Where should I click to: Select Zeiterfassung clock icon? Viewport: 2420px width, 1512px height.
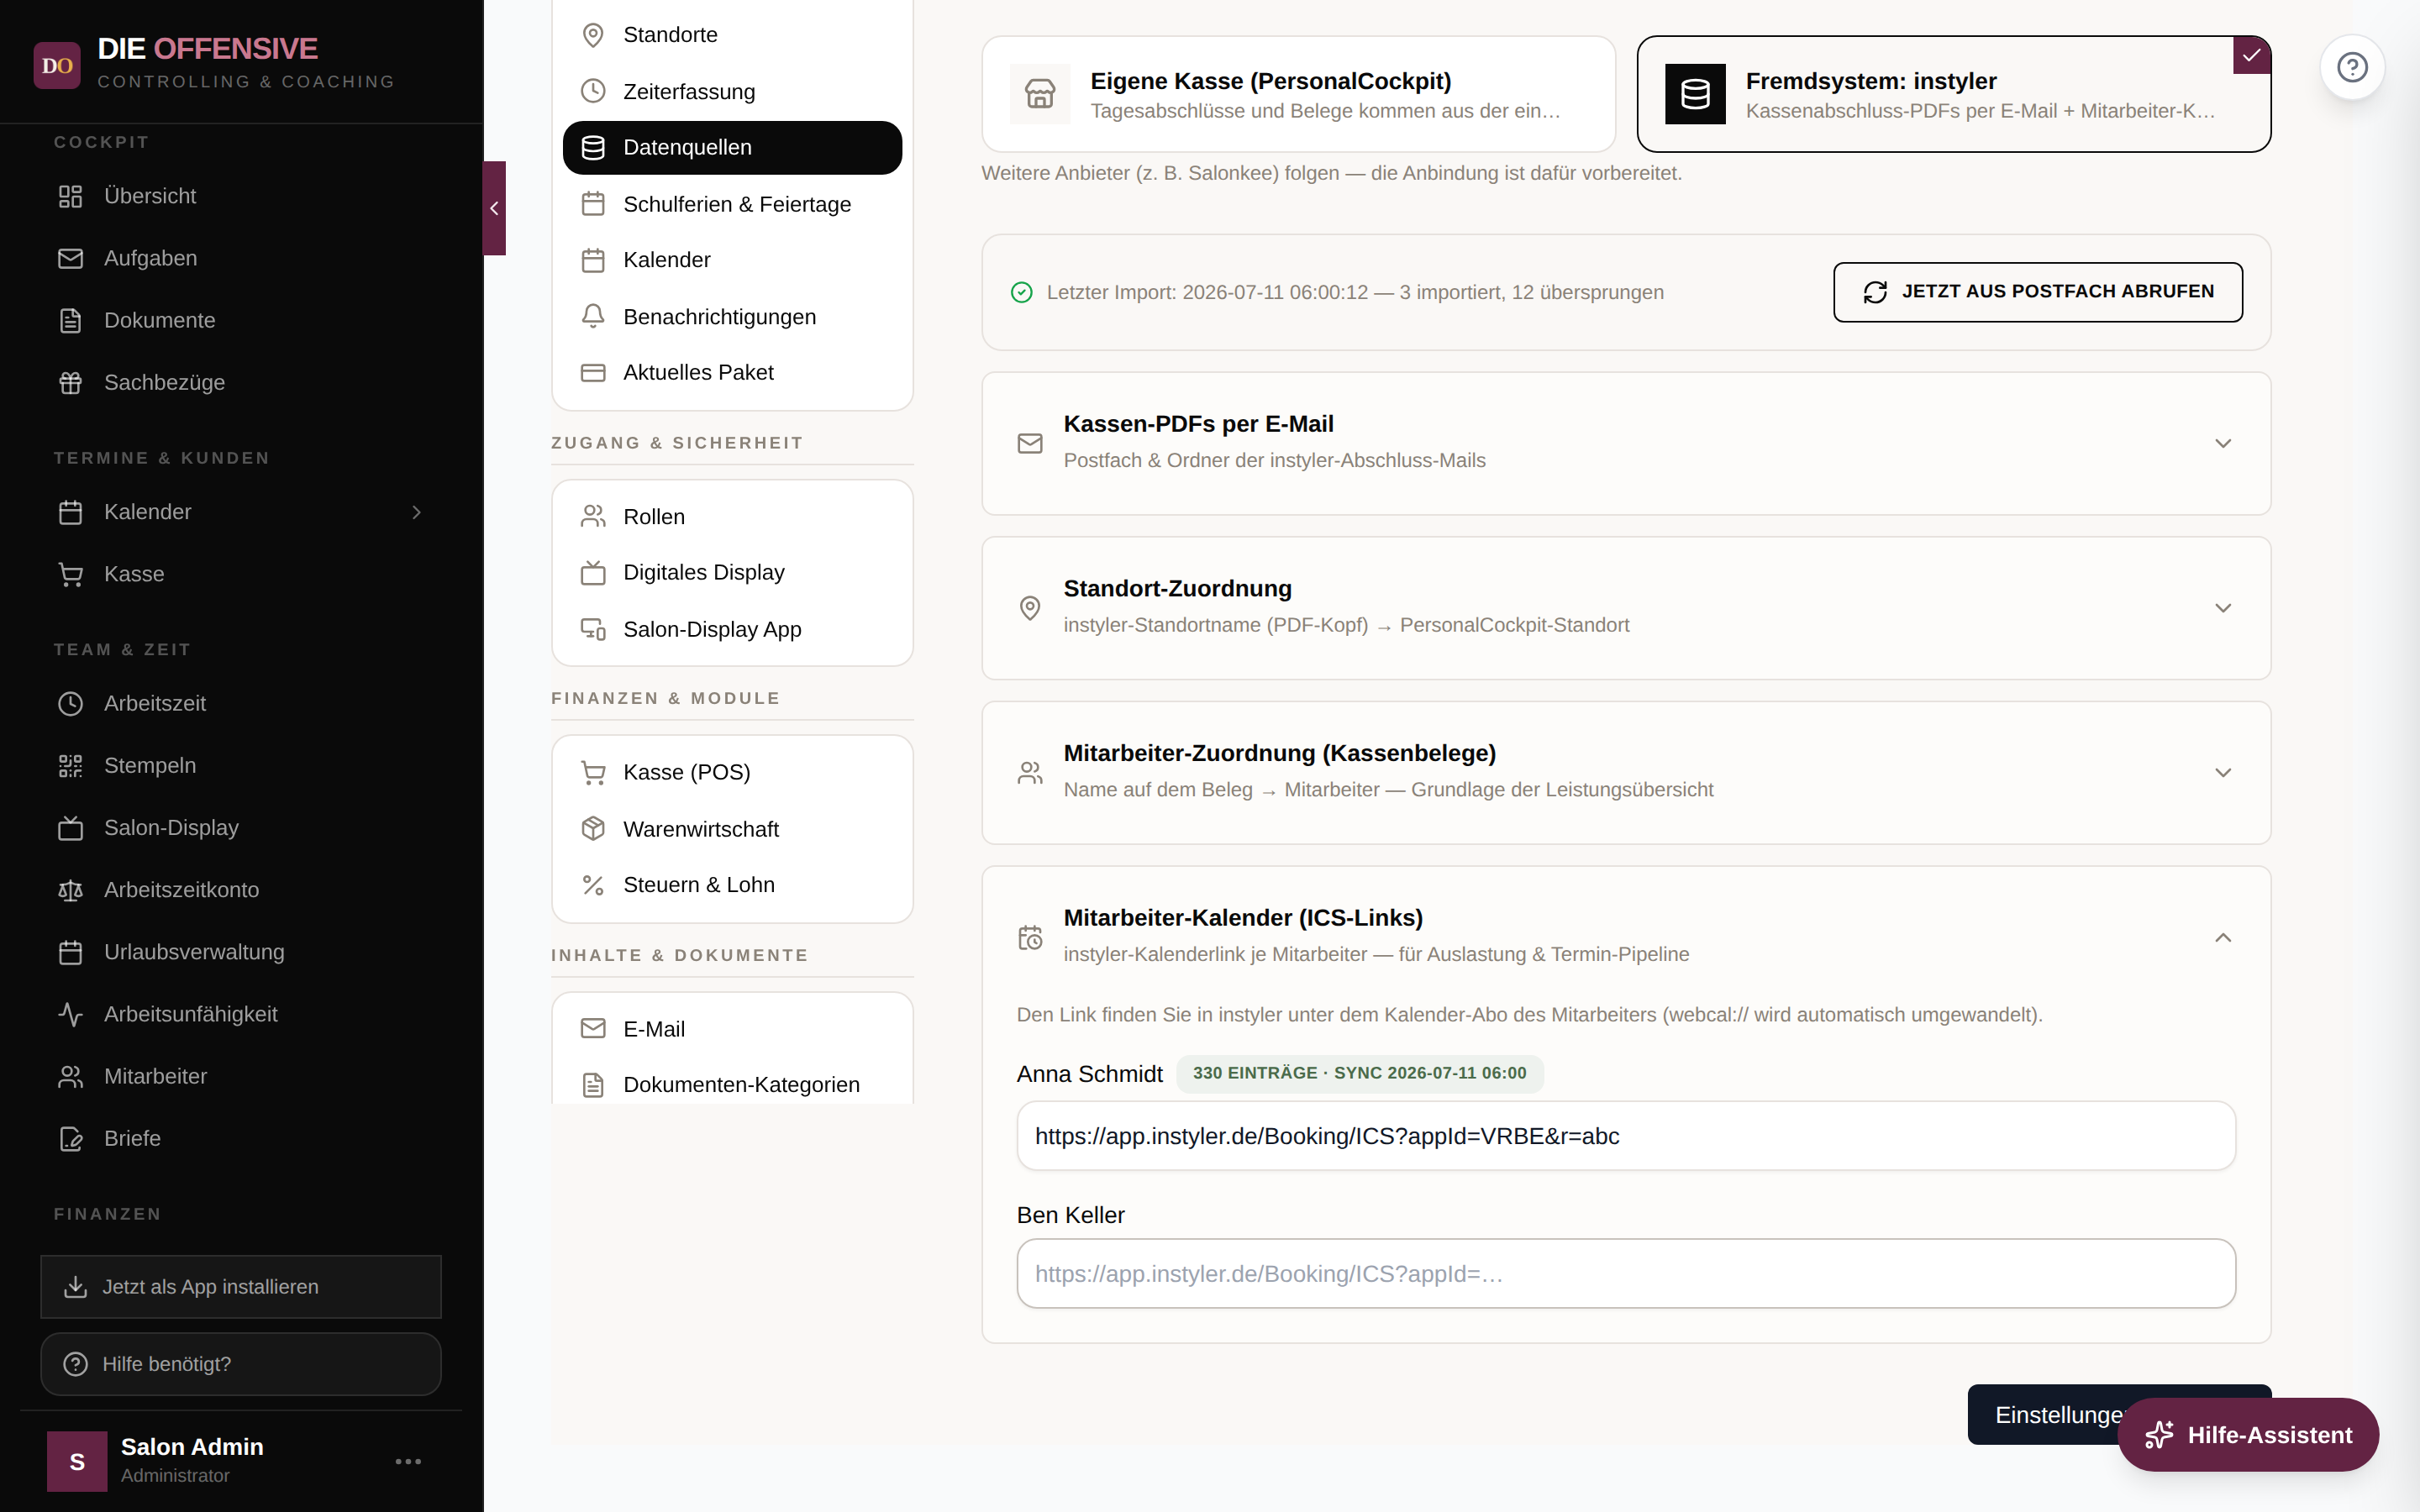593,91
